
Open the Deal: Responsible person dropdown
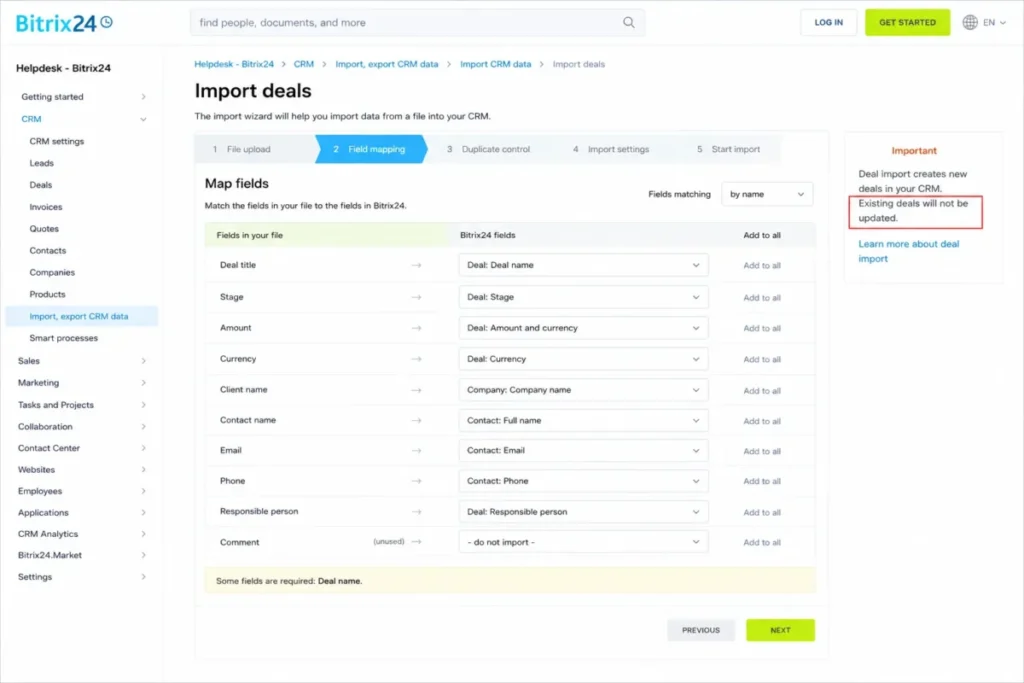(583, 512)
